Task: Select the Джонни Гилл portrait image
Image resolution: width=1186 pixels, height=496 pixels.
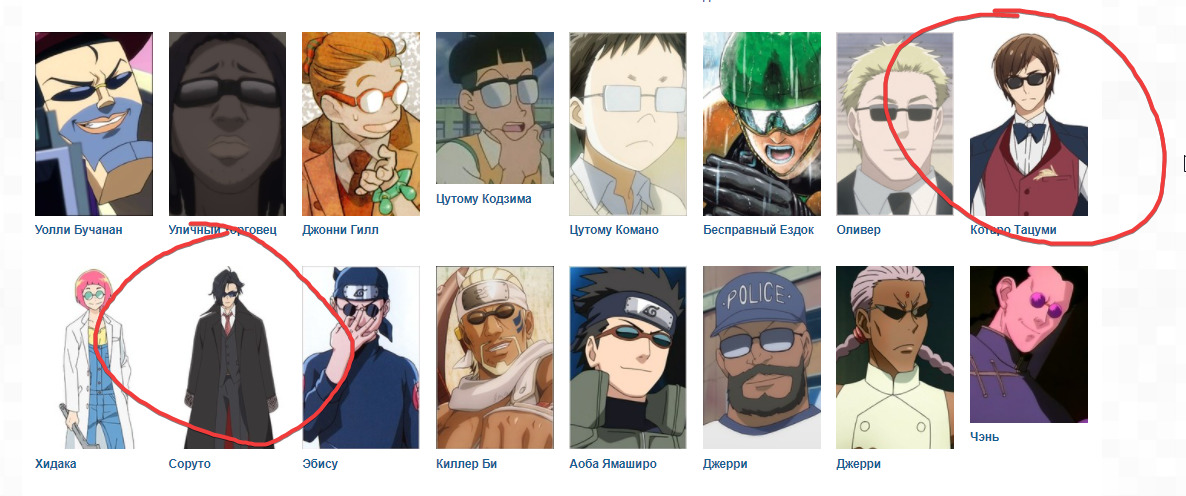Action: [x=361, y=124]
